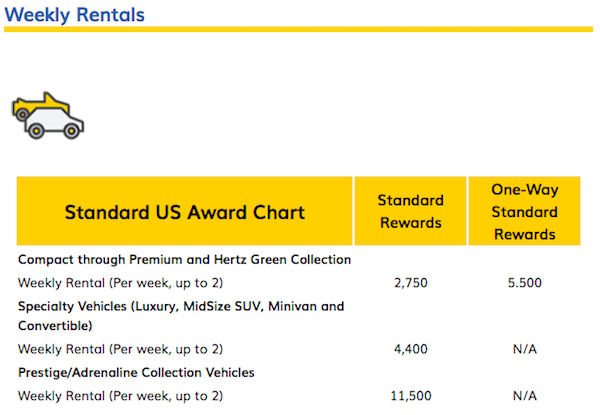Click the N/A value beside 11,500
The width and height of the screenshot is (600, 415).
point(524,397)
